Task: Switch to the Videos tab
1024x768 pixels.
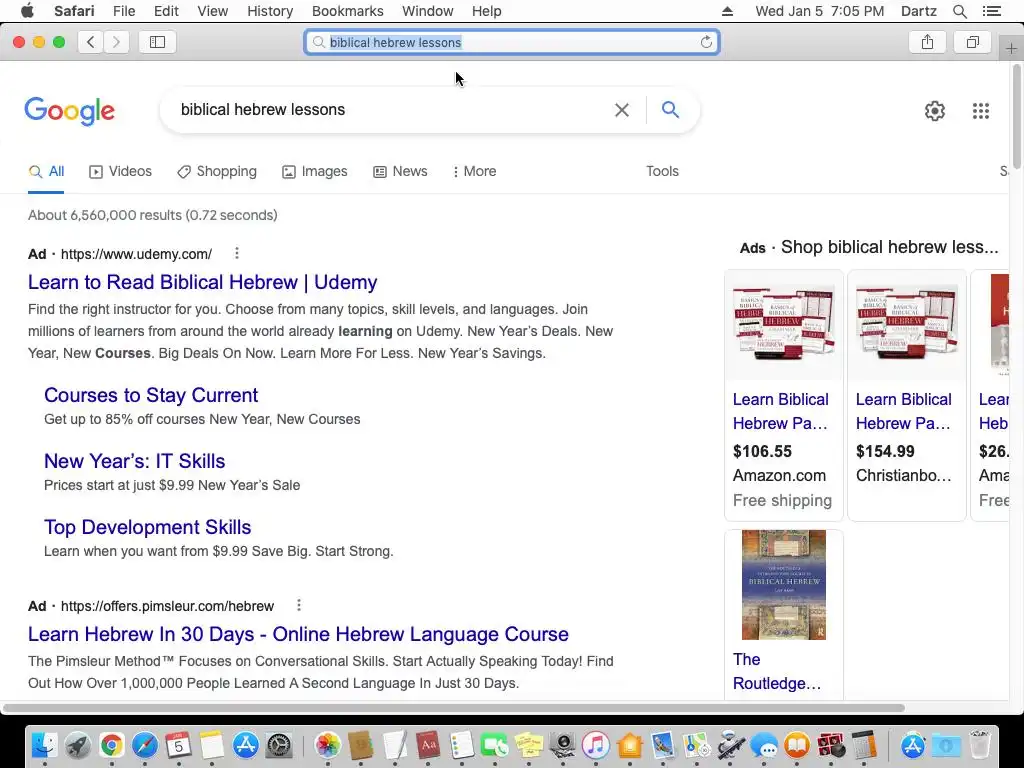Action: pos(120,171)
